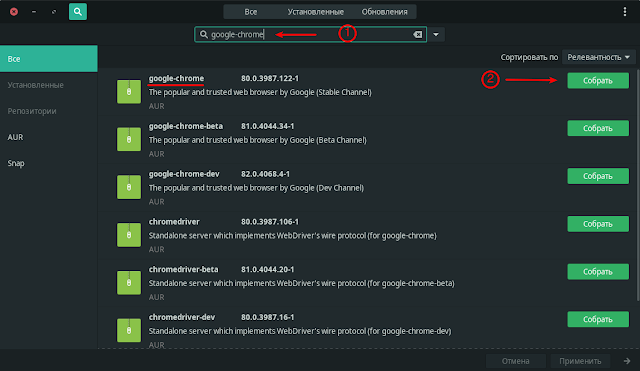Select Snap in the sidebar
The height and width of the screenshot is (371, 640).
(x=49, y=163)
